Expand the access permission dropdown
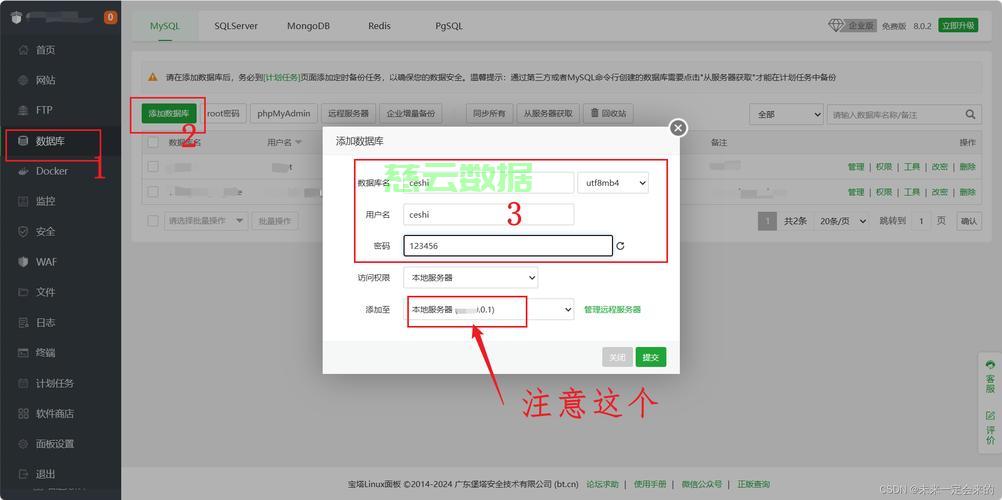1002x500 pixels. coord(470,278)
